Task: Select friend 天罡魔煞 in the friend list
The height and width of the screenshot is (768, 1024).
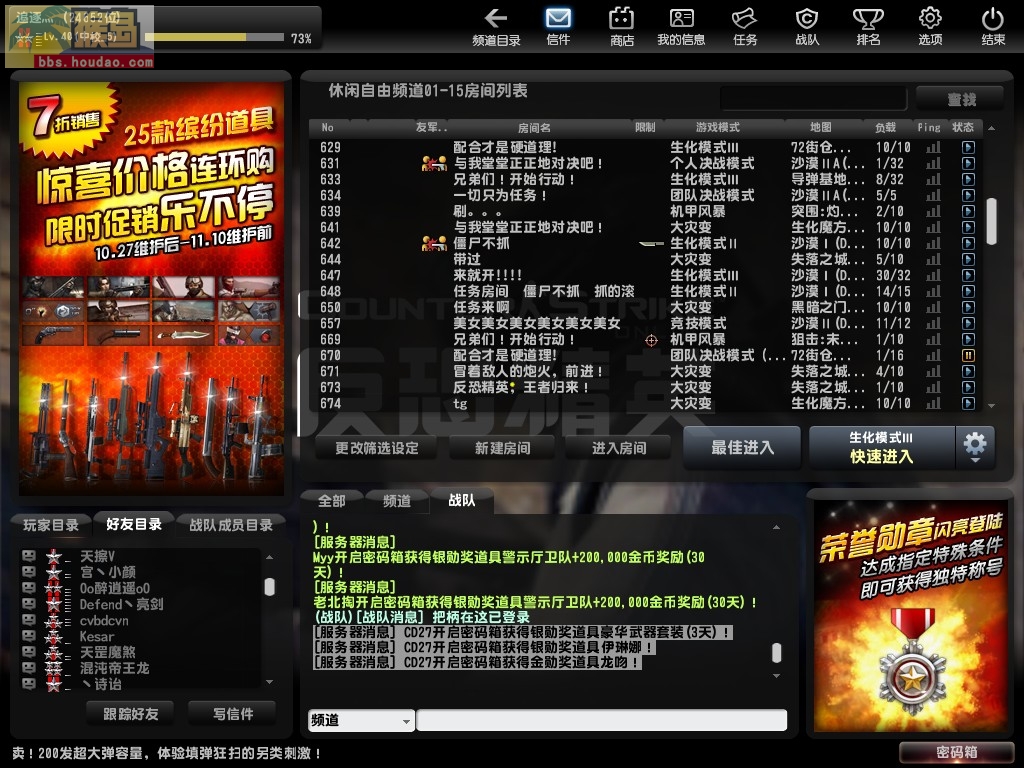Action: (x=107, y=652)
